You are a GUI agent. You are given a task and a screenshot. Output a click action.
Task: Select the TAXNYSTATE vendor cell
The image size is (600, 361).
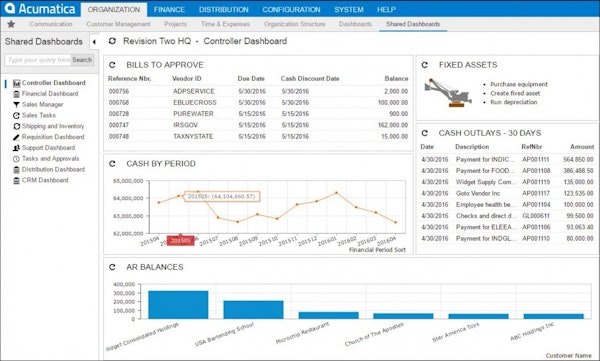point(193,136)
